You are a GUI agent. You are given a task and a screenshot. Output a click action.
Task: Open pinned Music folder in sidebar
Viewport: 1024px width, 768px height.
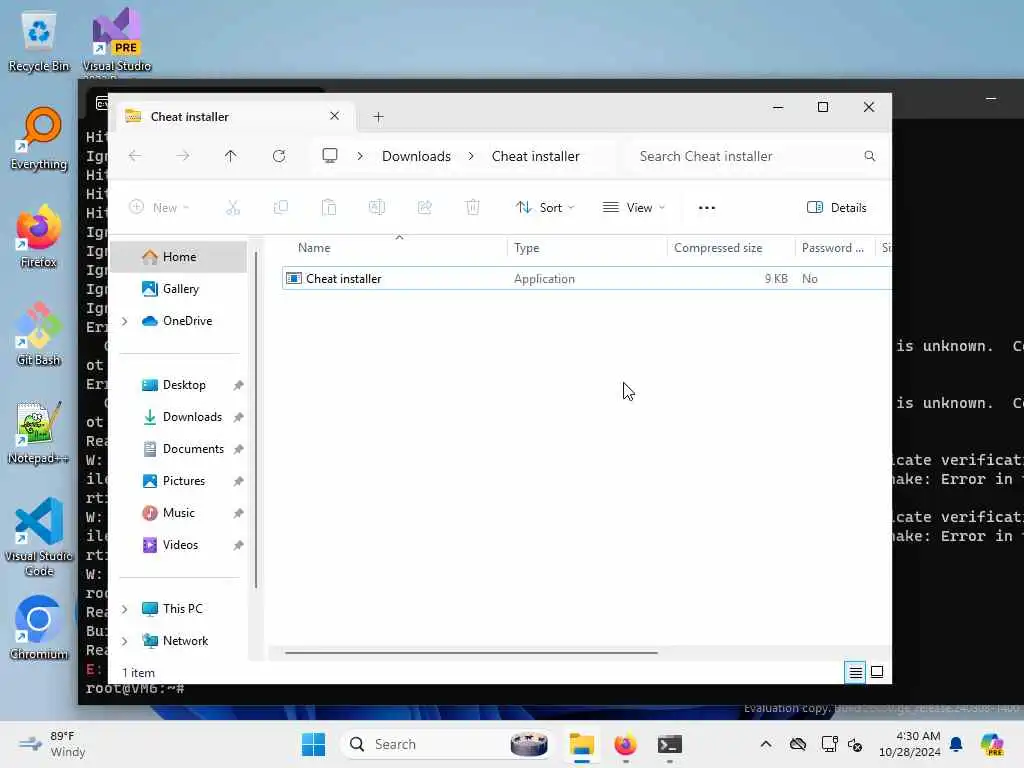pos(178,513)
